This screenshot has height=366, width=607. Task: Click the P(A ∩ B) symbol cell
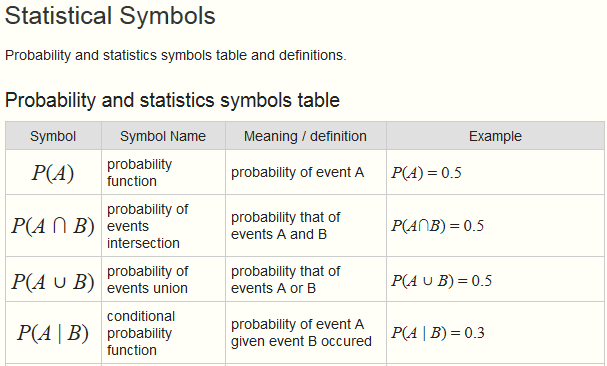click(x=53, y=226)
